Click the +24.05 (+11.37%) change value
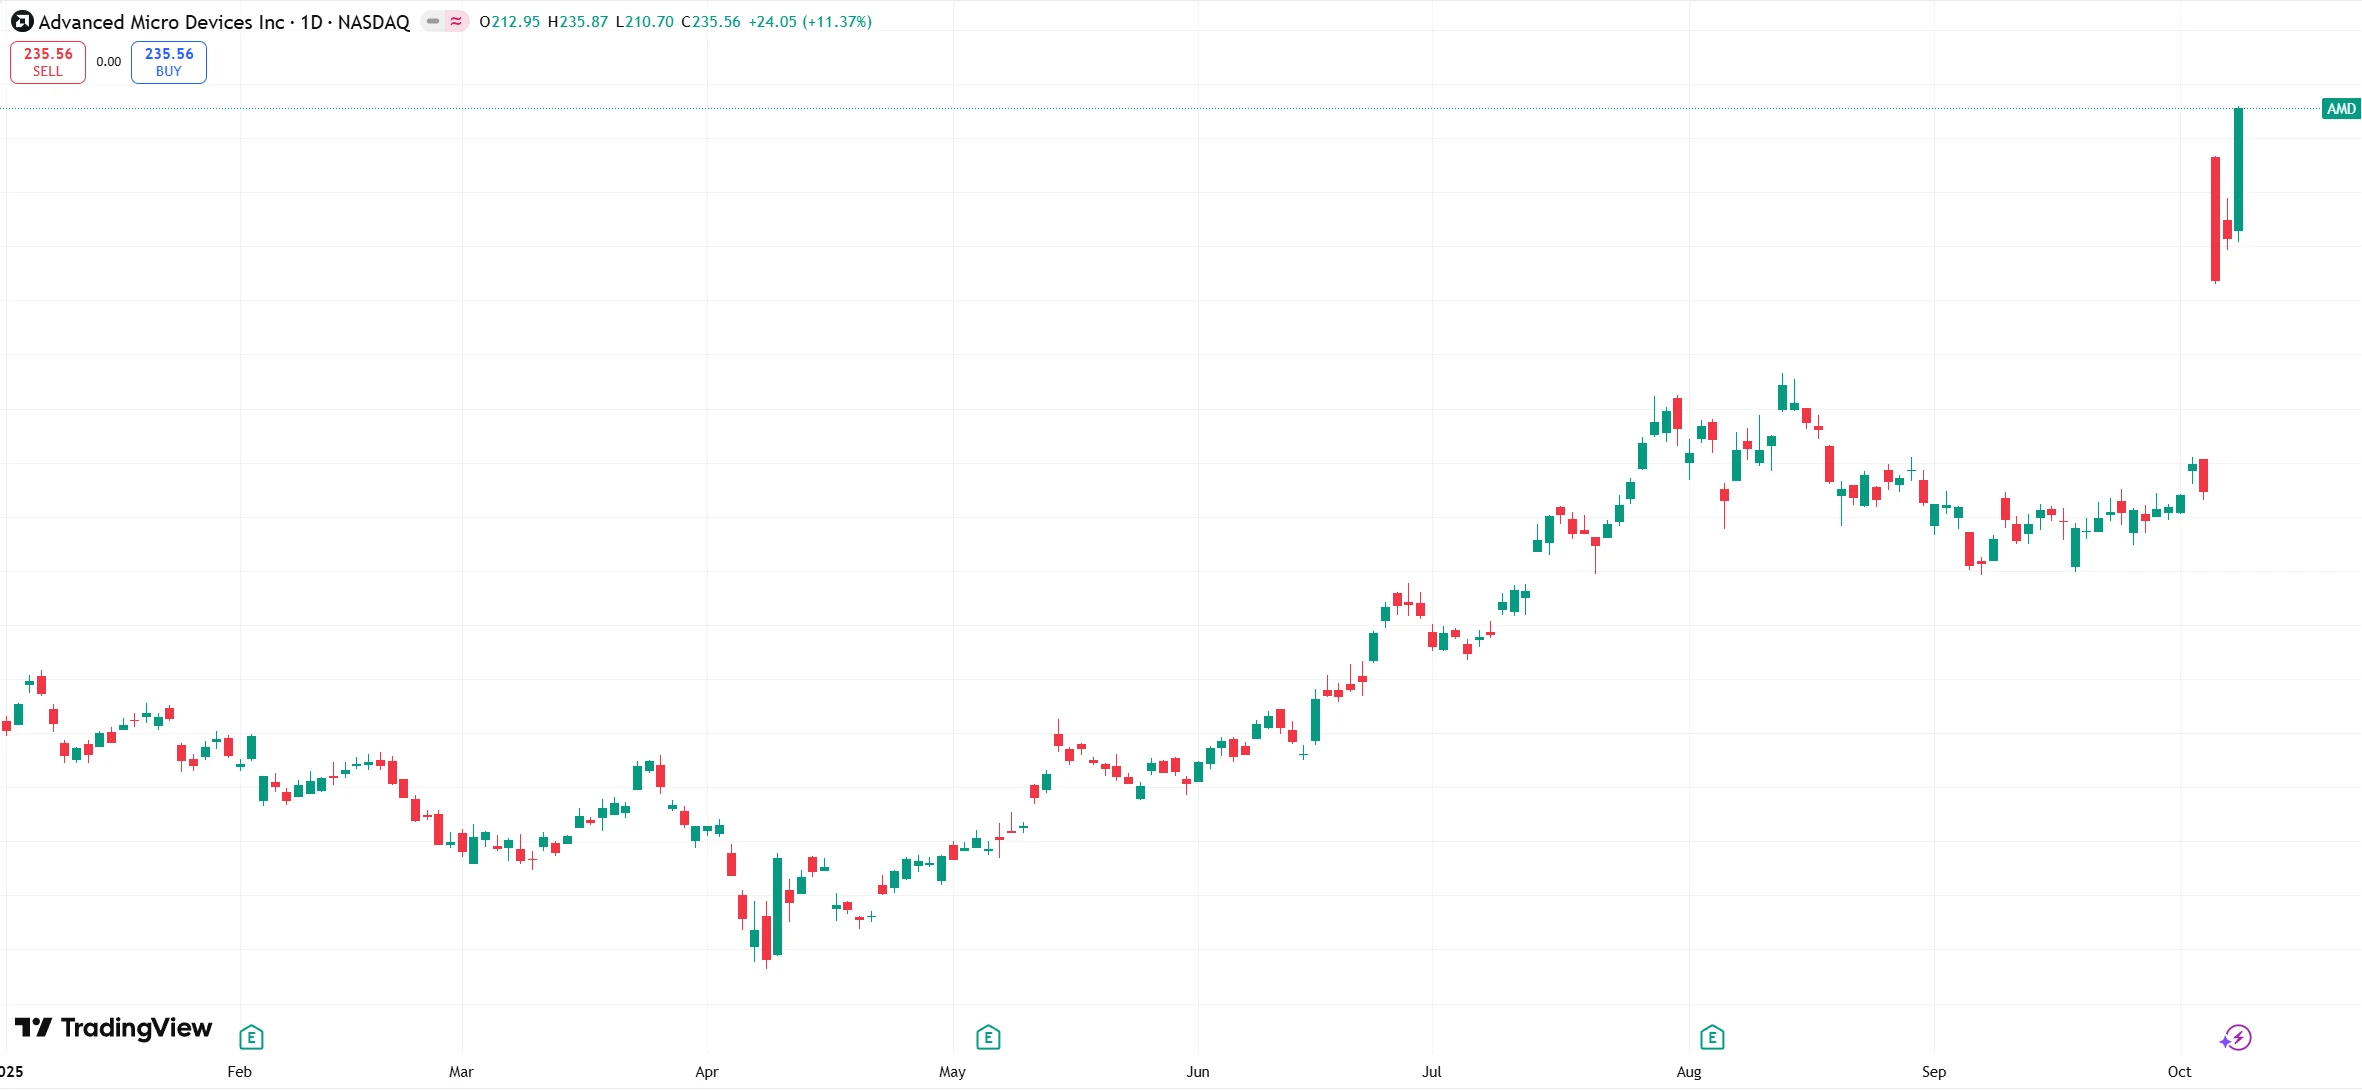Viewport: 2362px width, 1090px height. click(x=810, y=22)
